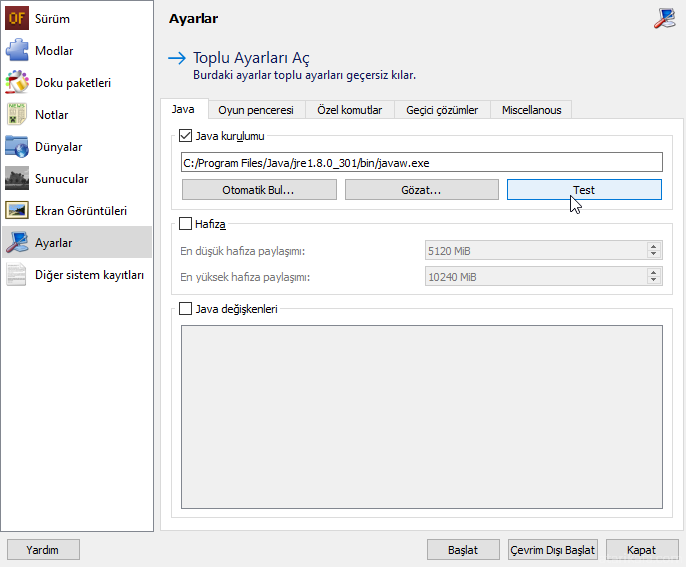This screenshot has height=567, width=686.
Task: Open the Özel komutlar tab
Action: 350,110
